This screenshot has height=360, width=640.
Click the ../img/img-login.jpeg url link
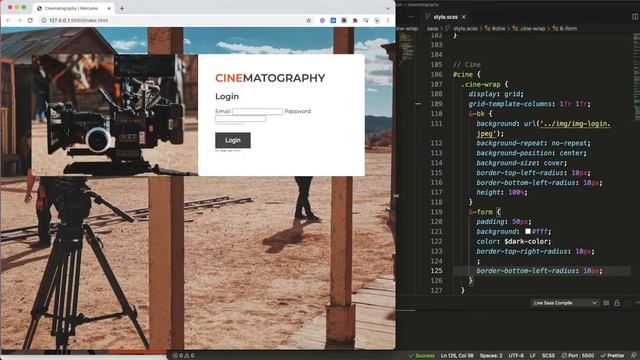(575, 123)
